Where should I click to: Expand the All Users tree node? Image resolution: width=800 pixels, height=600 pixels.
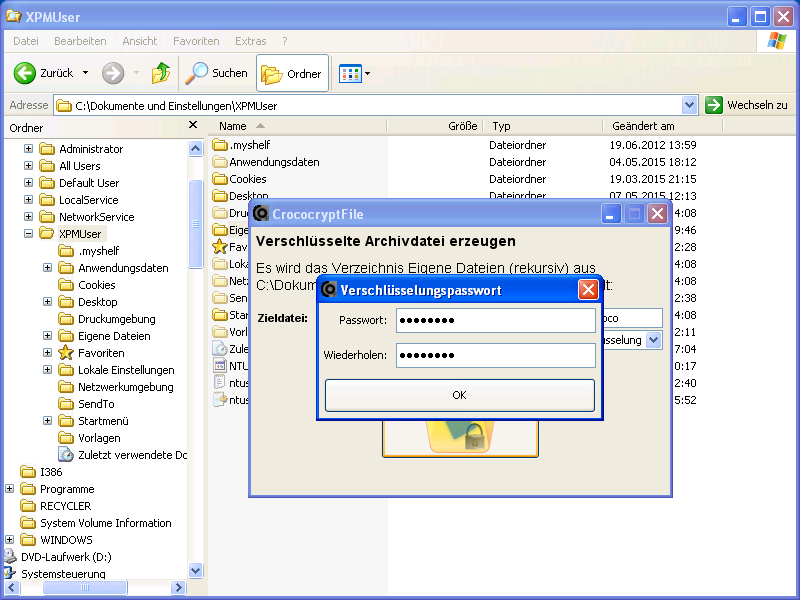29,165
